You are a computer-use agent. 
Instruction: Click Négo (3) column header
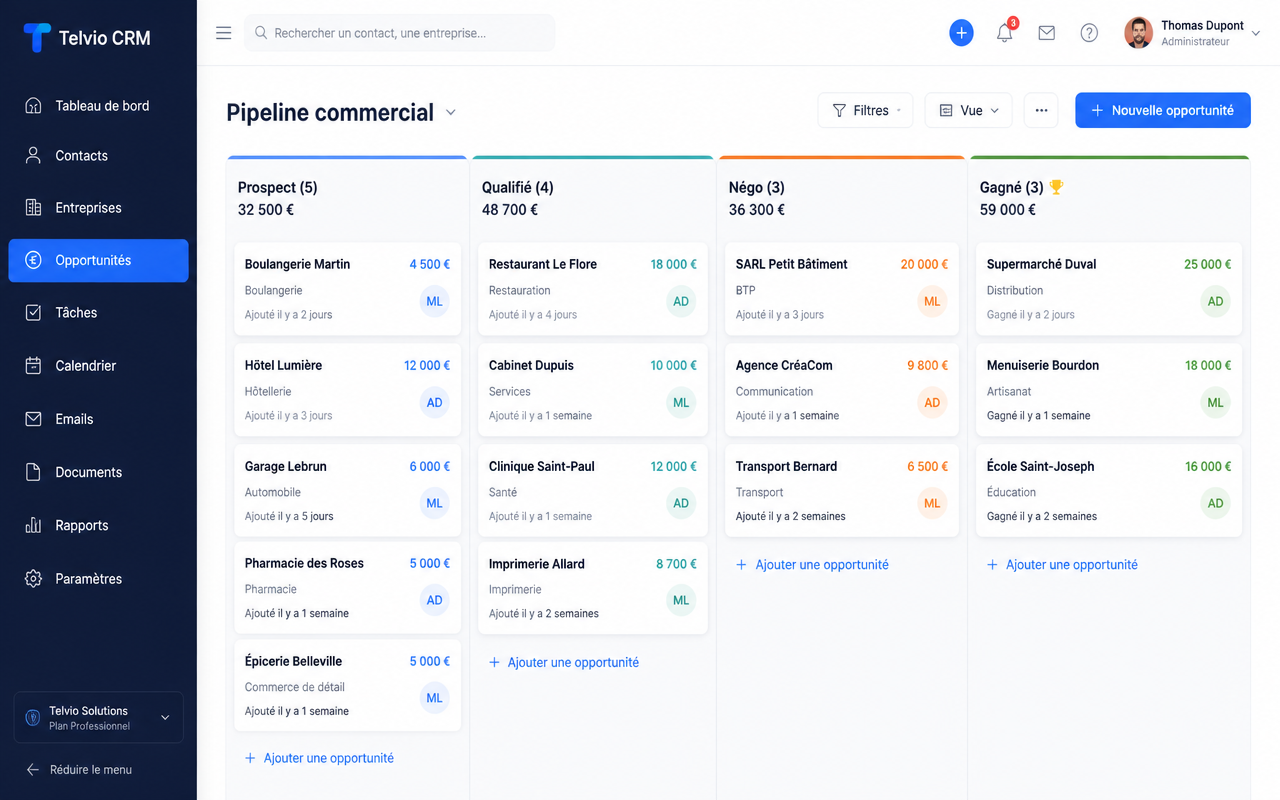pyautogui.click(x=756, y=187)
